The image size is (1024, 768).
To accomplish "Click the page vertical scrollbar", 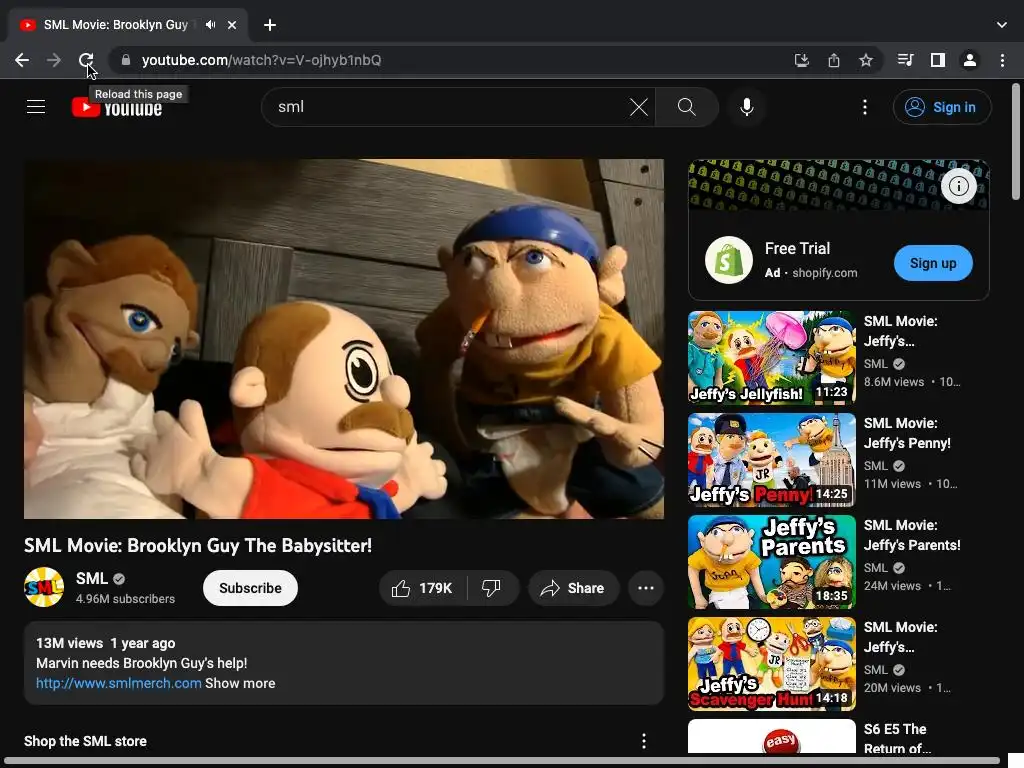I will [1016, 142].
